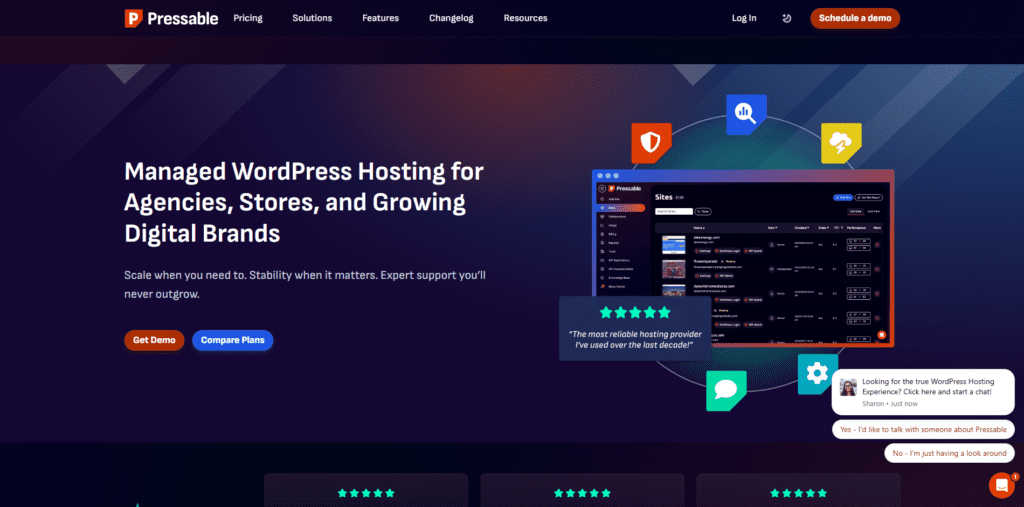Click the Log In link
Image resolution: width=1024 pixels, height=507 pixels.
pyautogui.click(x=744, y=18)
